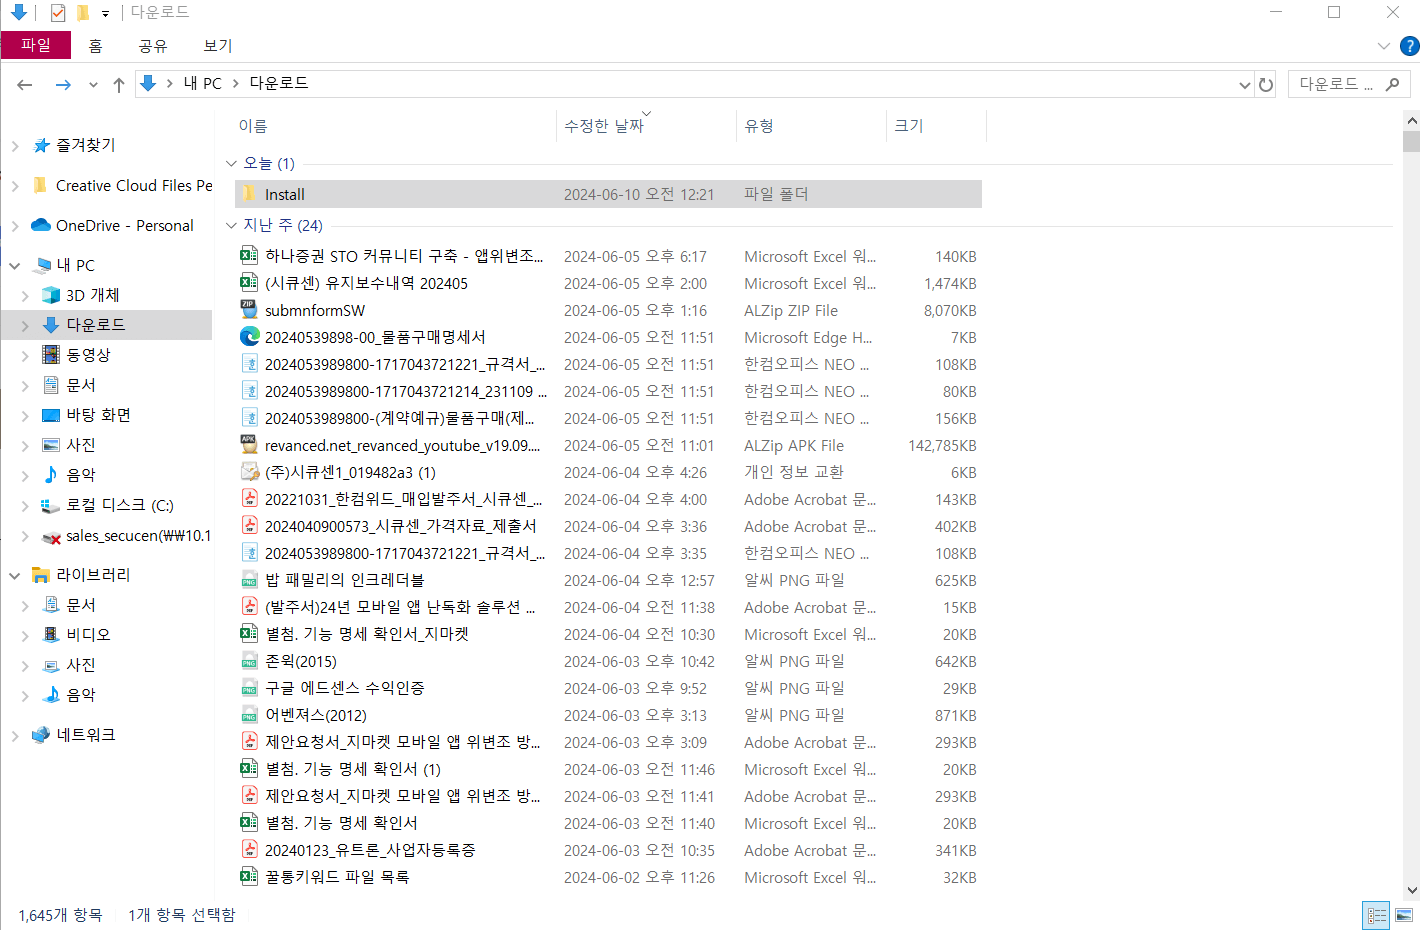Open the 홈 ribbon tab
Screen dimensions: 1420x930
coord(95,46)
